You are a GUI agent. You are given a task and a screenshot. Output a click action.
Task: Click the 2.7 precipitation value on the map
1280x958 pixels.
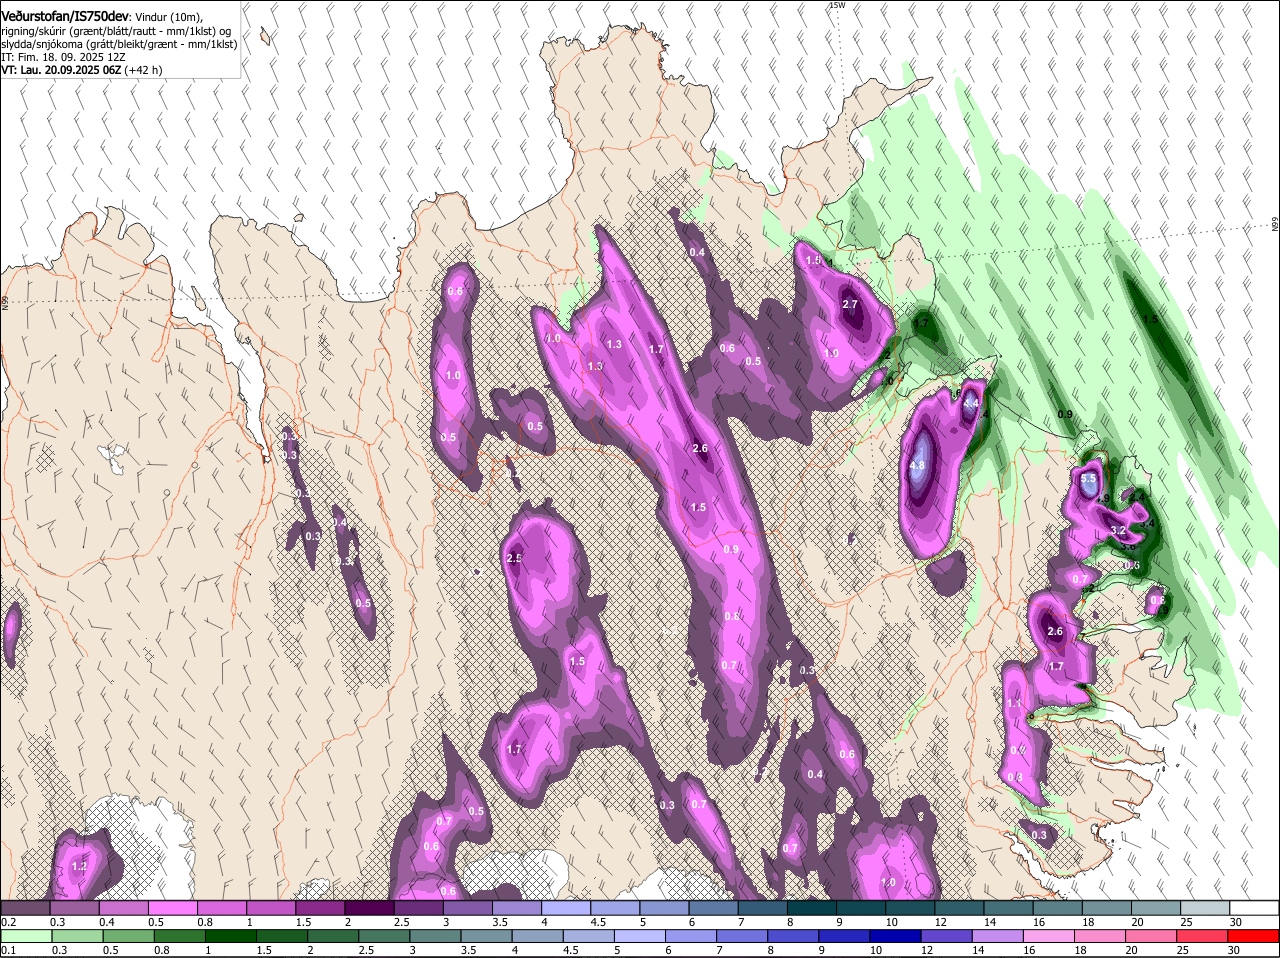pos(850,305)
